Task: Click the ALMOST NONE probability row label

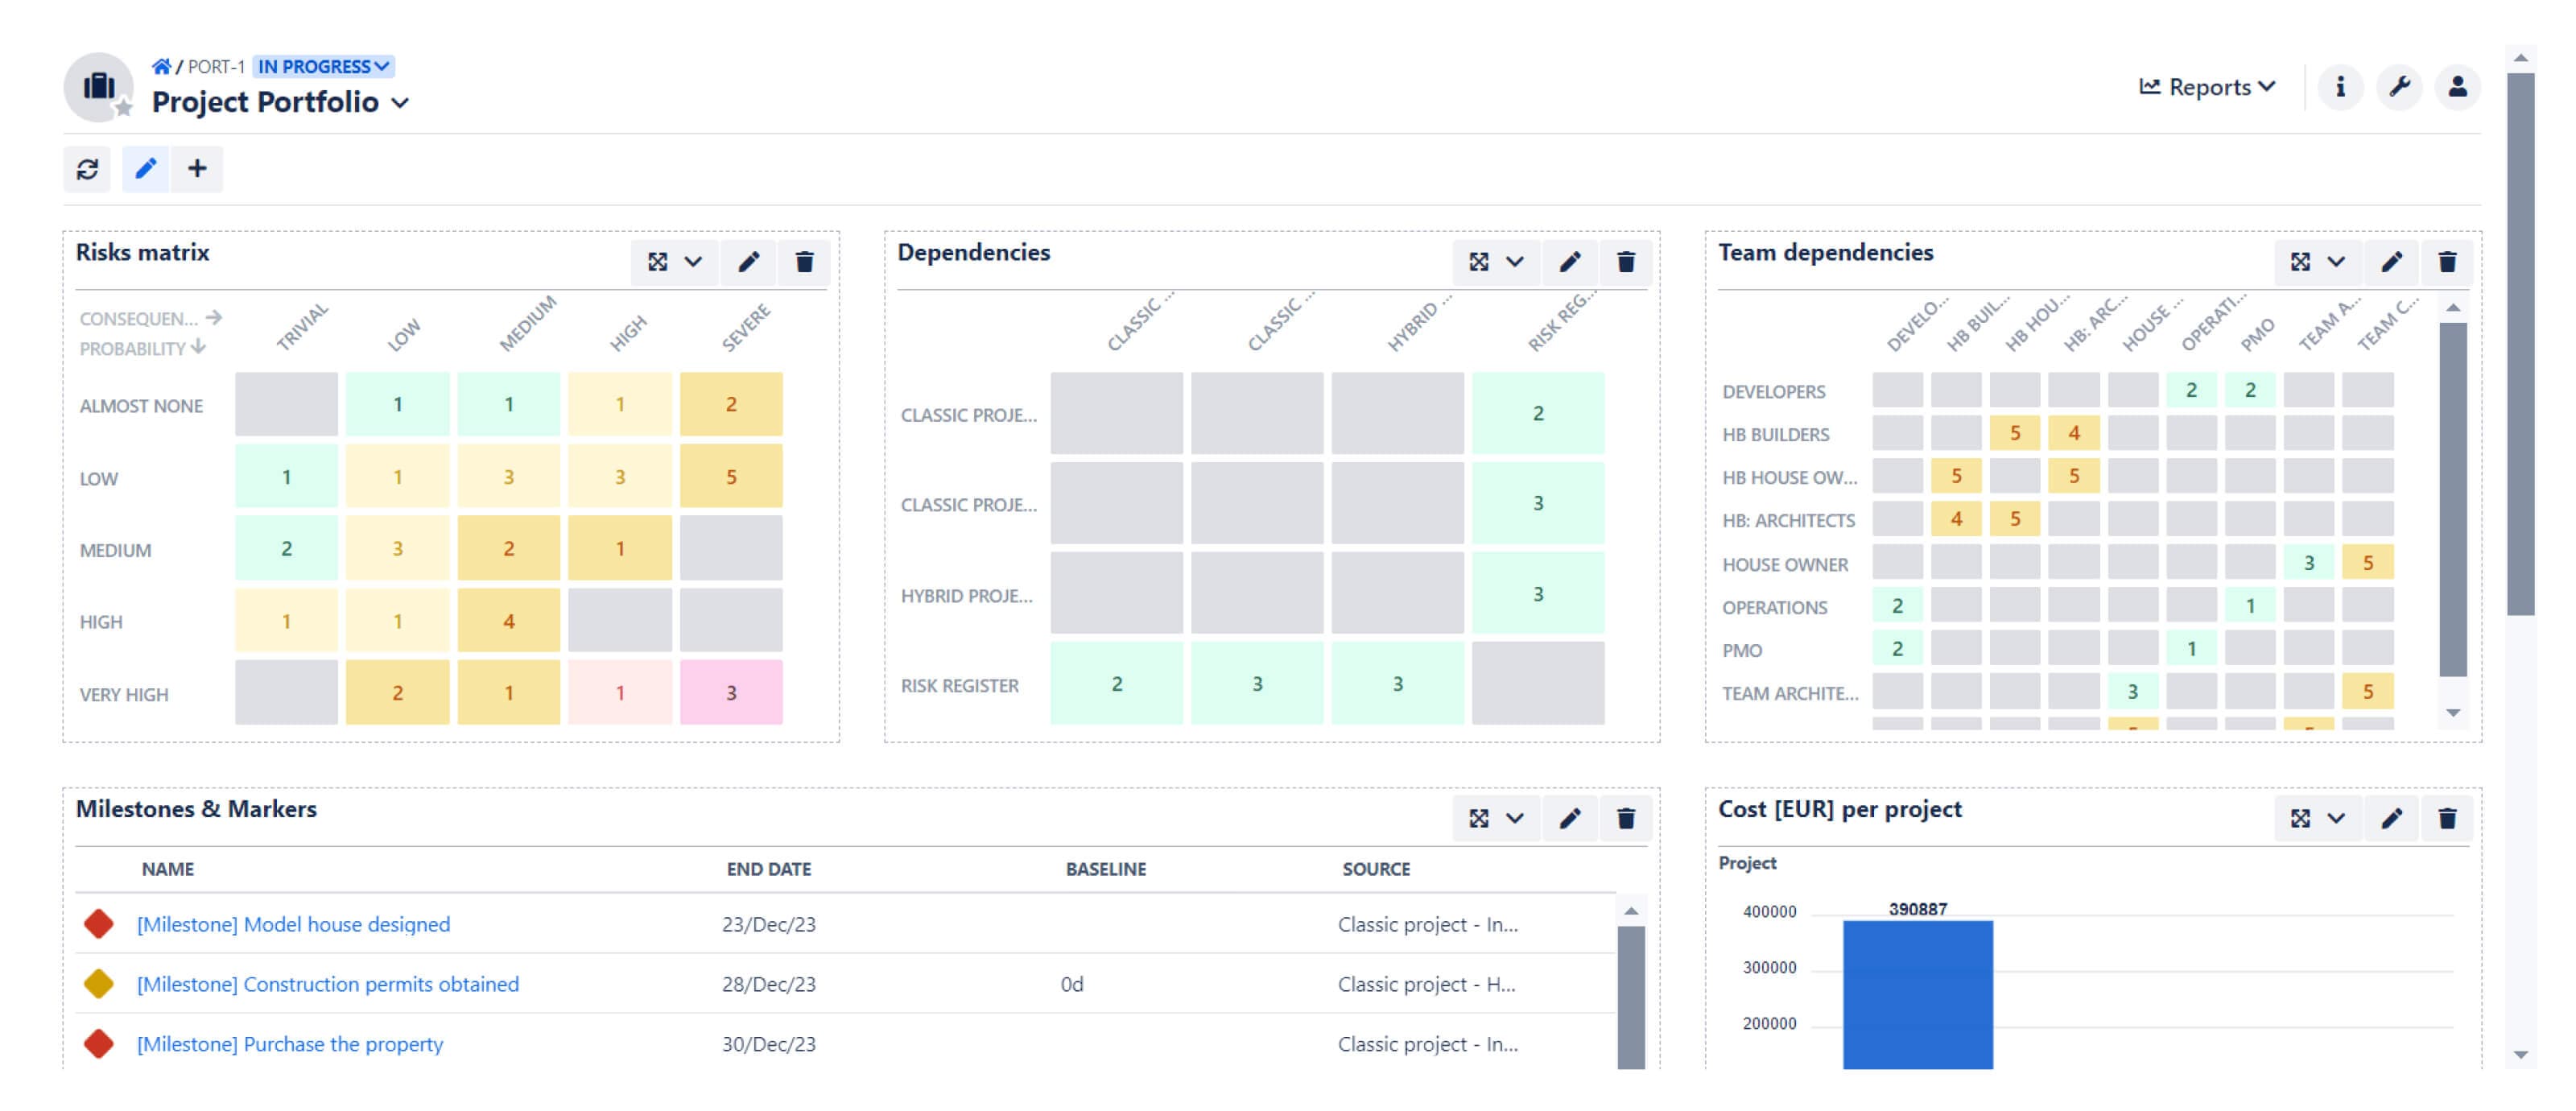Action: tap(141, 406)
